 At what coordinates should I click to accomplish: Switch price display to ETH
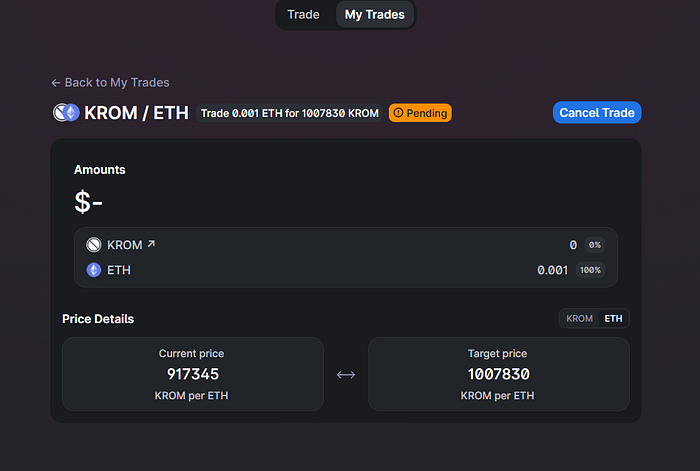point(613,318)
